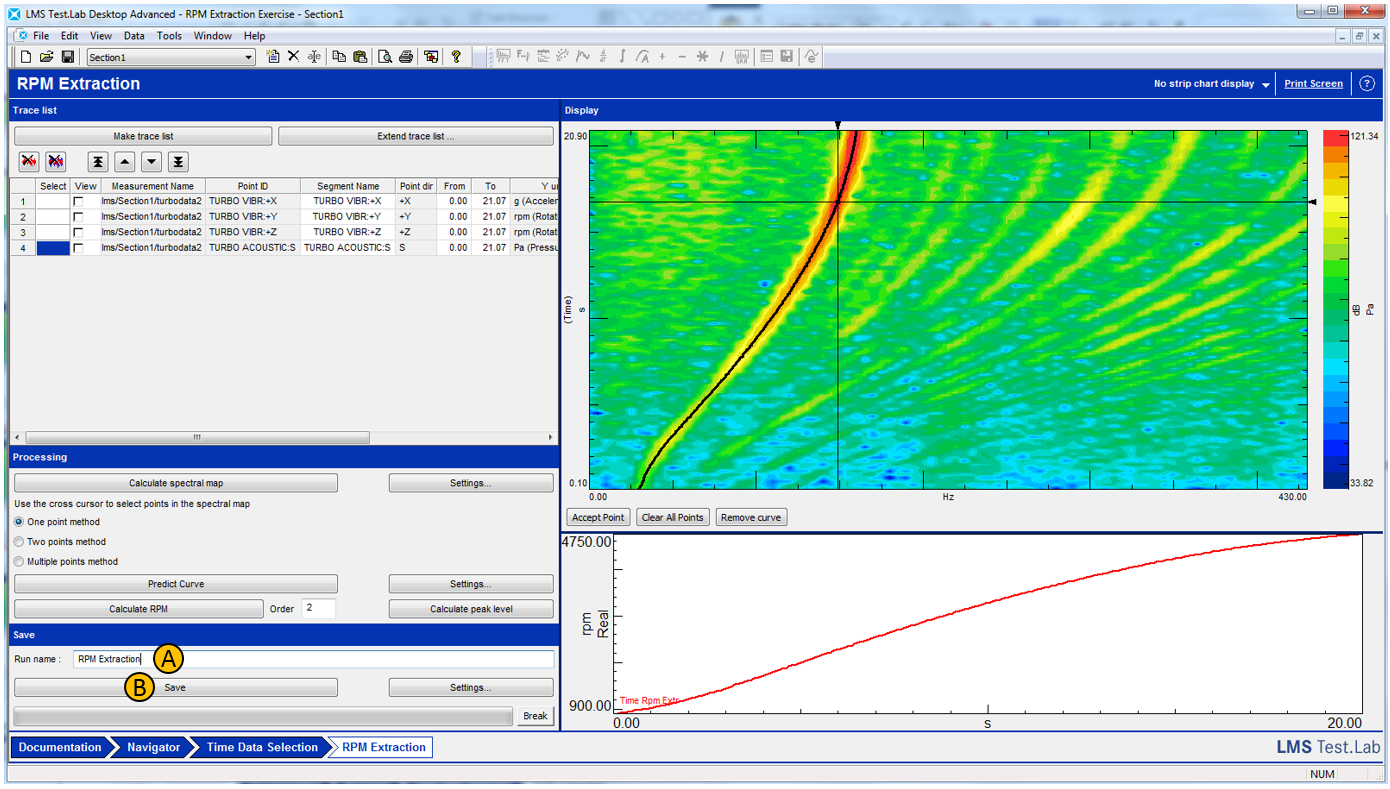The image size is (1390, 789).
Task: Click the toolbar icon left of the help icon
Action: [431, 57]
